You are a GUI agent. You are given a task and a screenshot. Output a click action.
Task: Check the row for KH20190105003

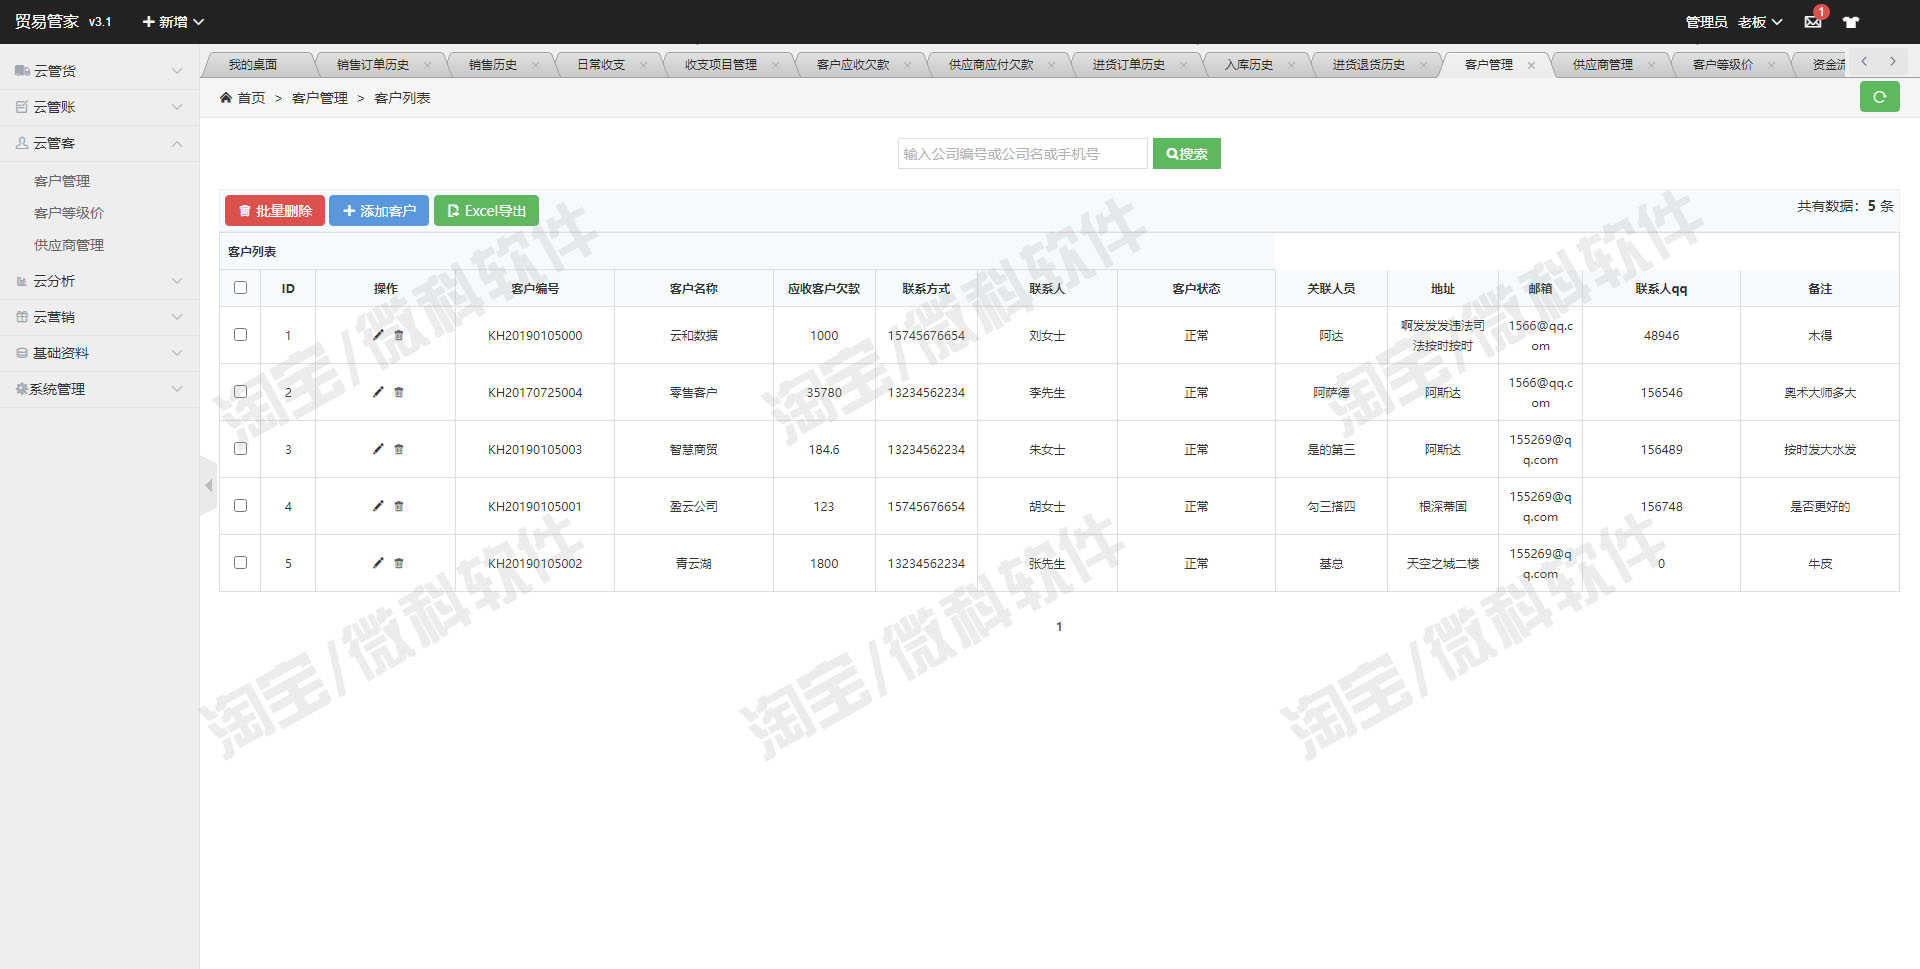click(240, 448)
